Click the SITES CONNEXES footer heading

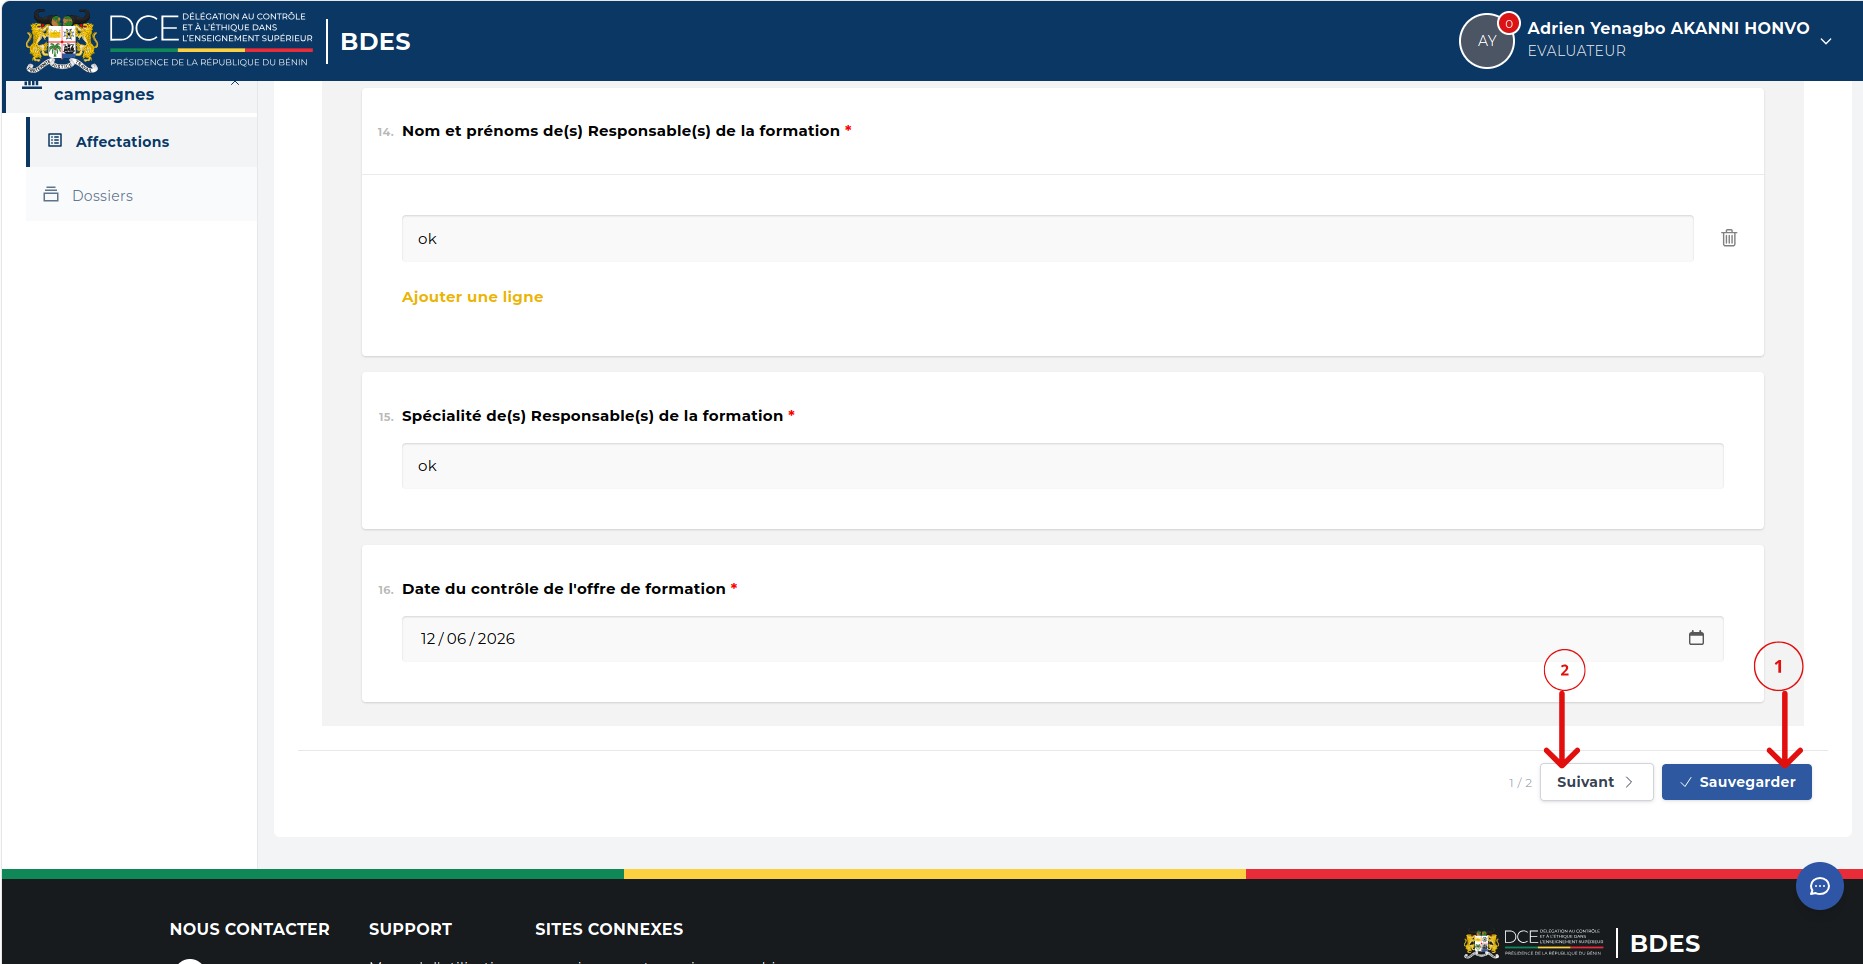pyautogui.click(x=609, y=929)
